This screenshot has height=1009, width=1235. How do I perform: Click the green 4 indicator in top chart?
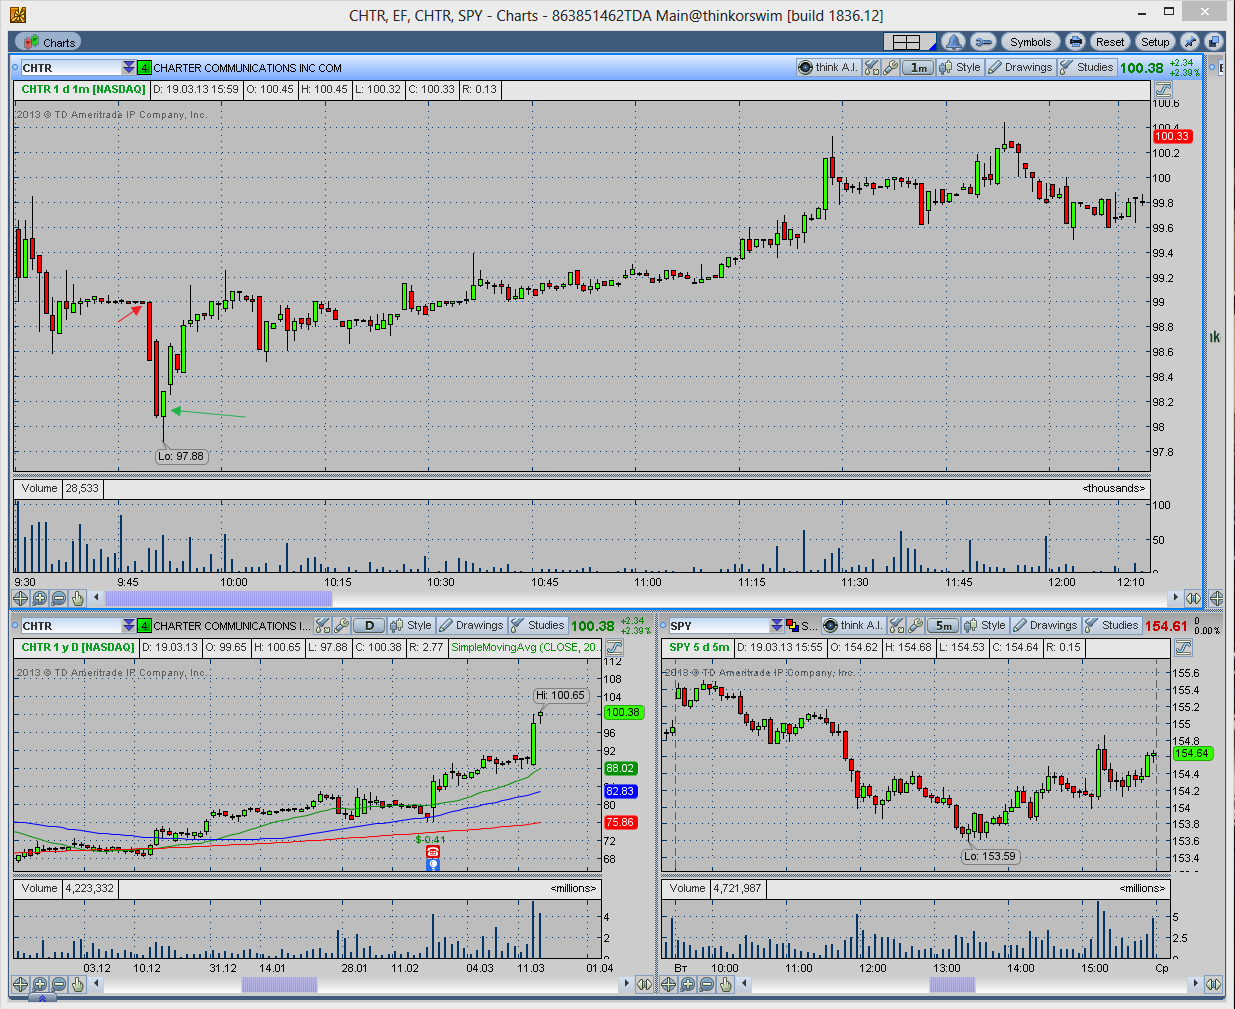coord(144,68)
